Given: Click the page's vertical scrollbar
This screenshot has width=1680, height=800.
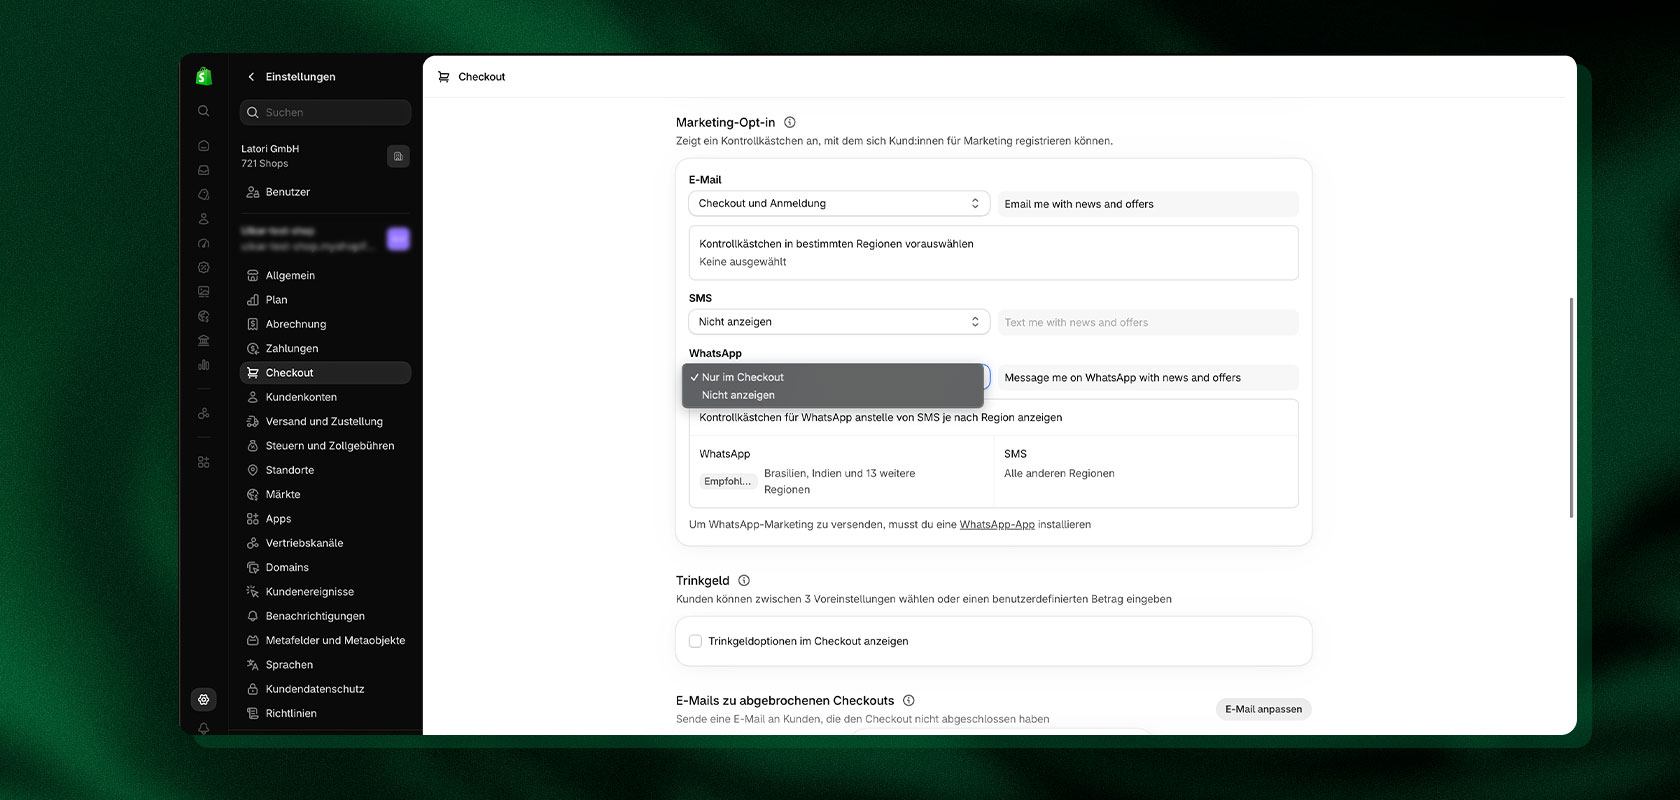Looking at the screenshot, I should 1571,407.
